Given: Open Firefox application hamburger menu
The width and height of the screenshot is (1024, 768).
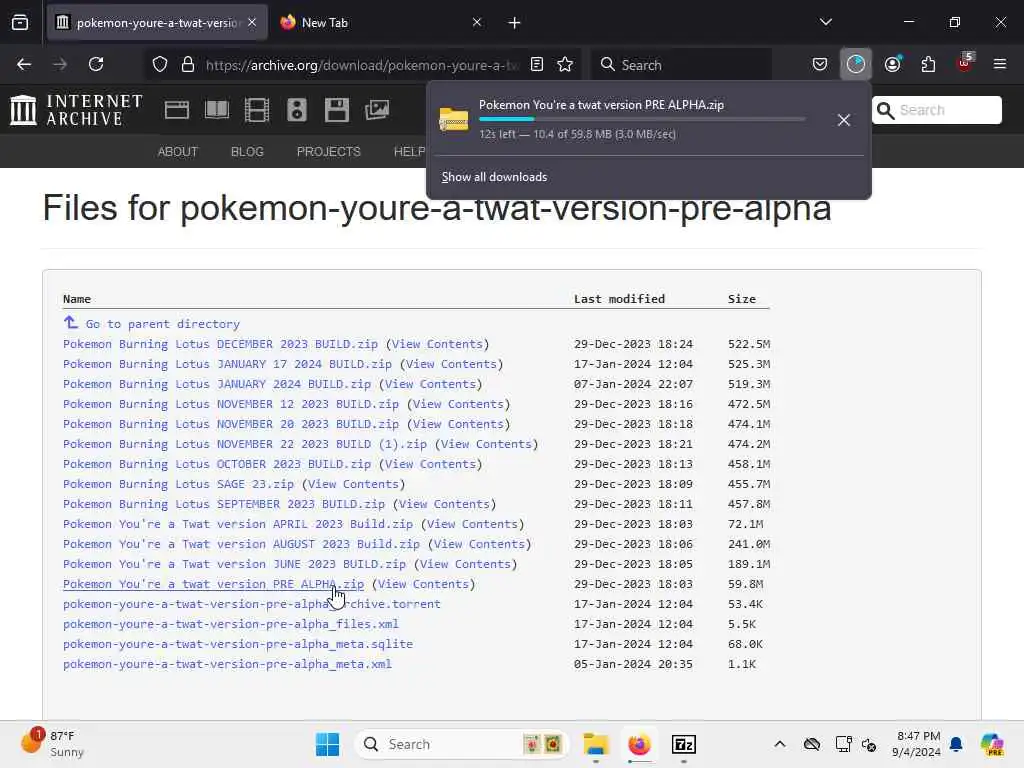Looking at the screenshot, I should [1000, 64].
